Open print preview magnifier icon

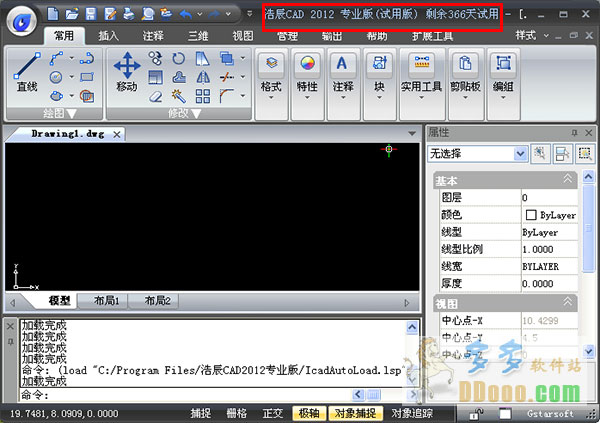tap(148, 14)
